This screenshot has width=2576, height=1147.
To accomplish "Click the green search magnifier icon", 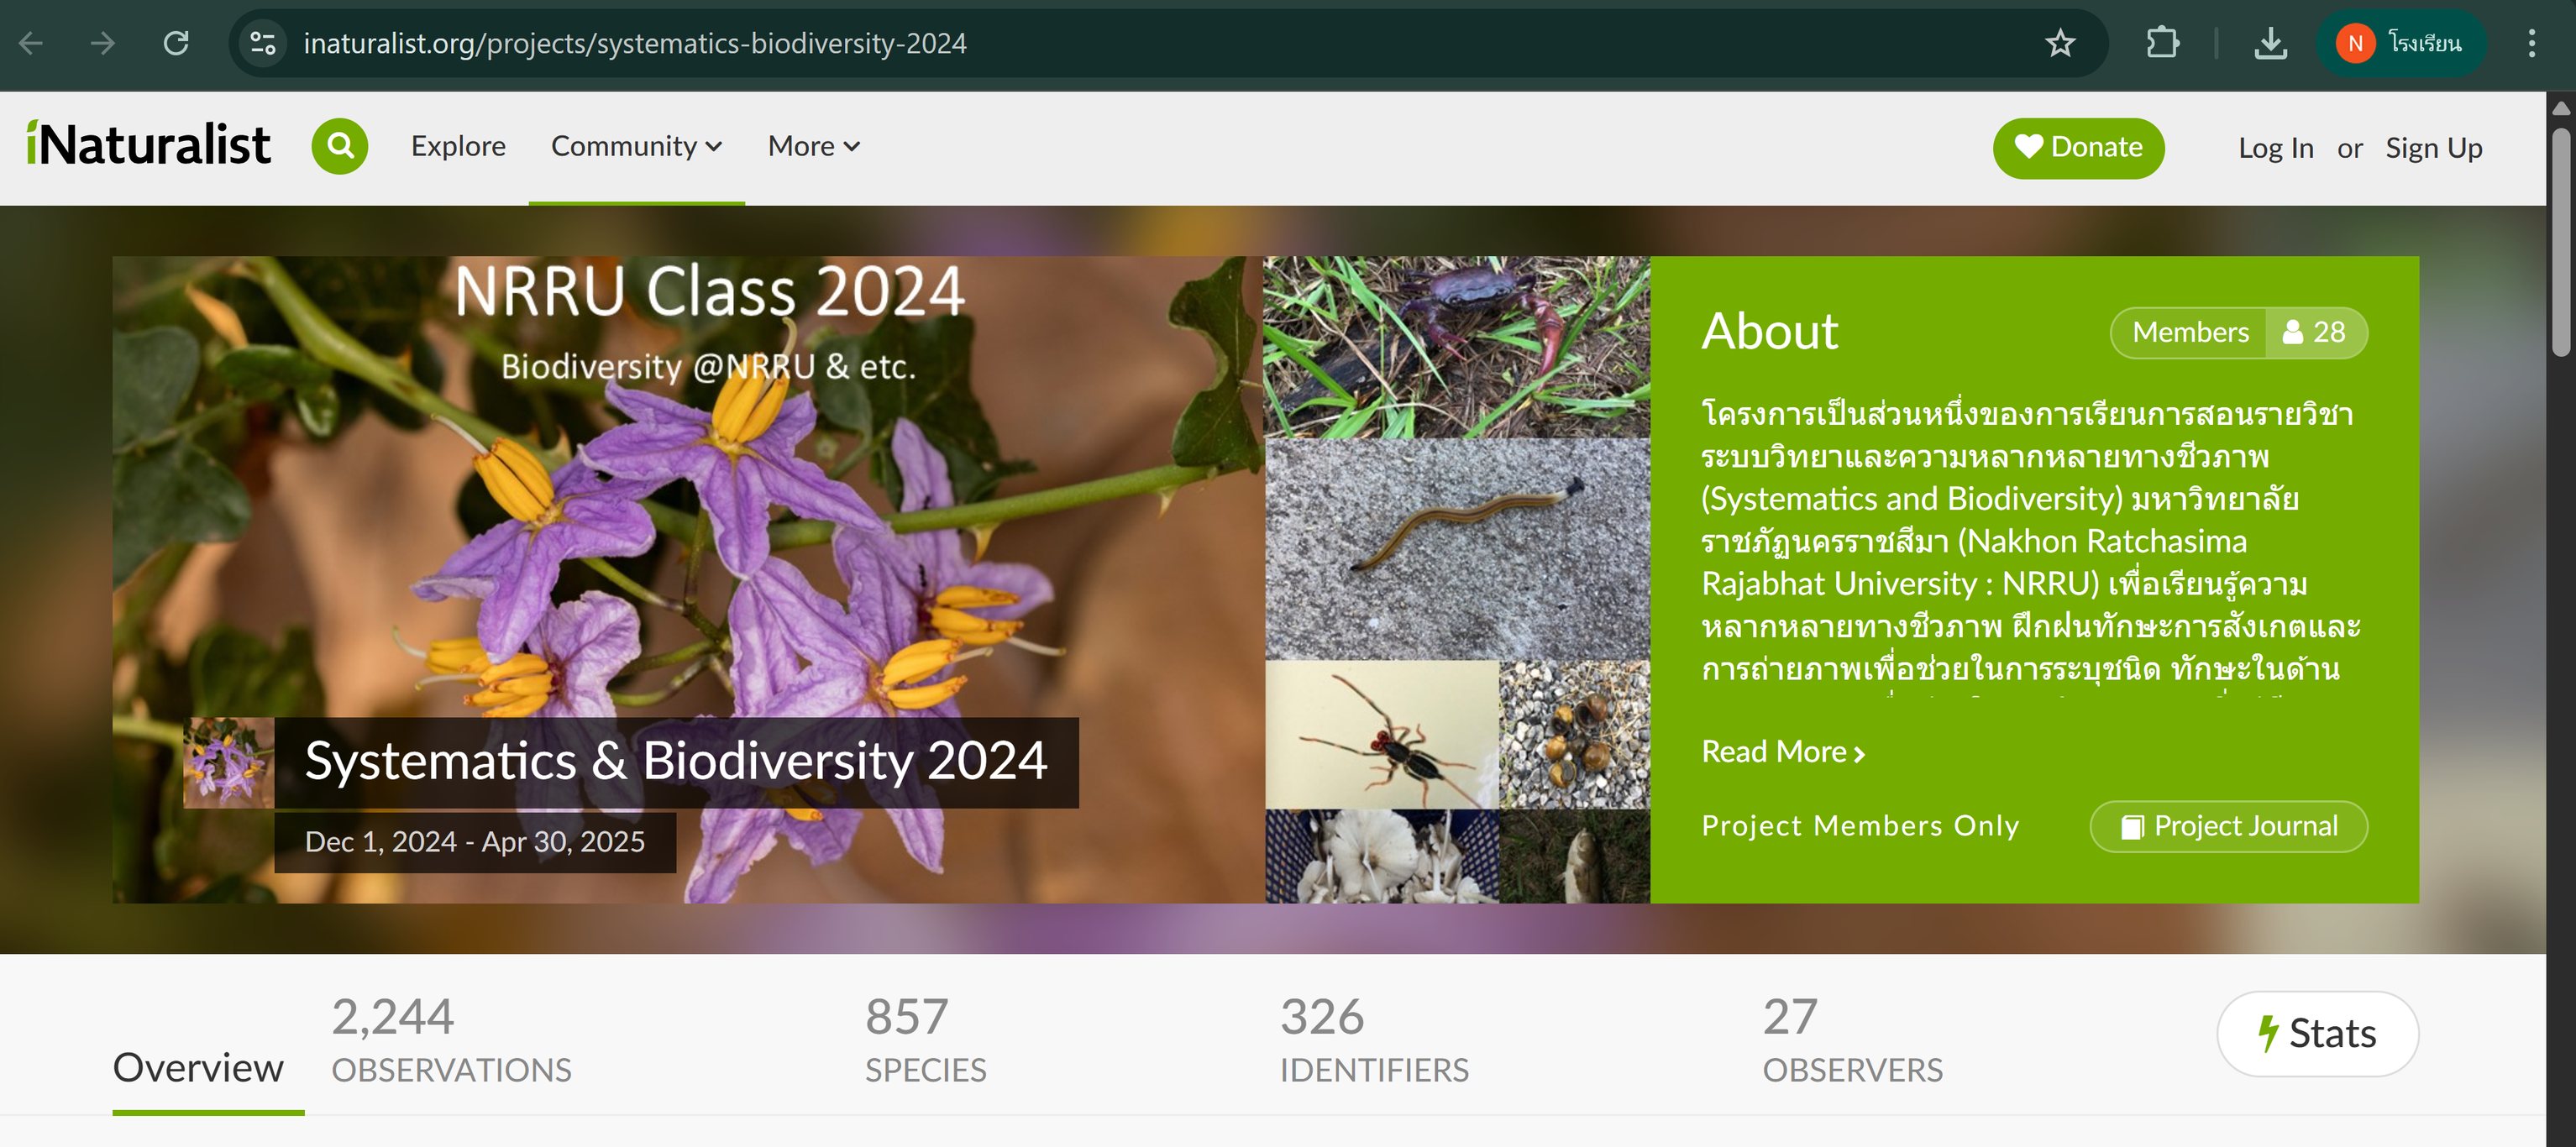I will pyautogui.click(x=340, y=147).
